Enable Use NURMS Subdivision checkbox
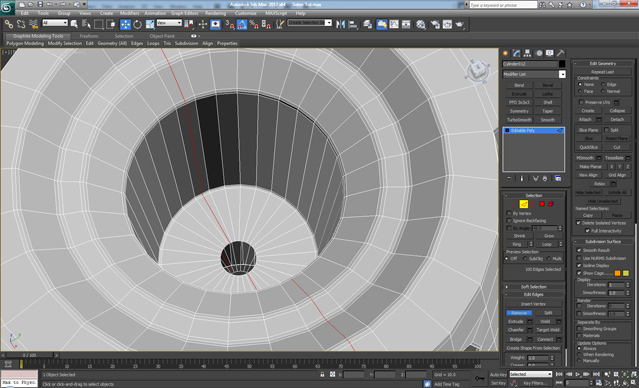 tap(579, 258)
